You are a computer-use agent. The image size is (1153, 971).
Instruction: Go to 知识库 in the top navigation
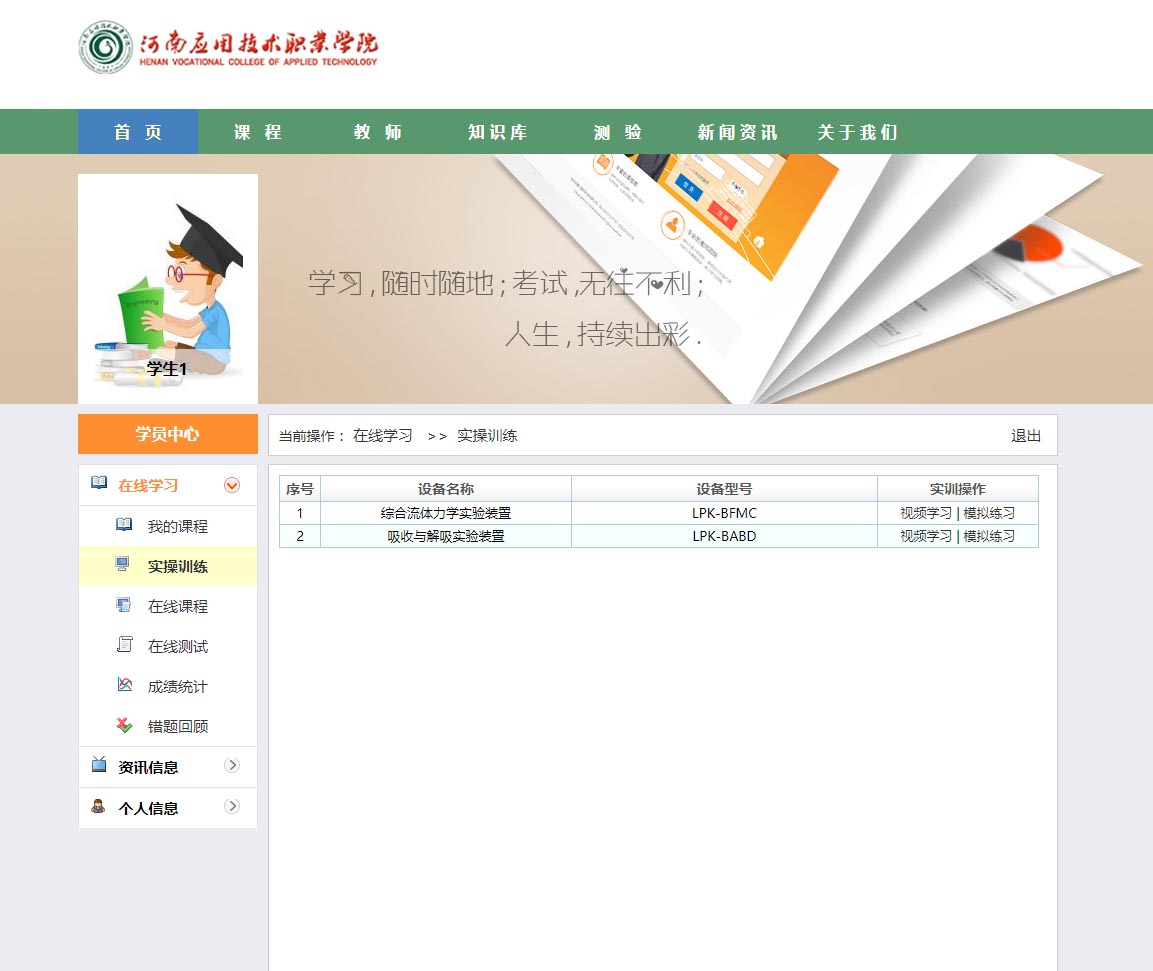pos(498,132)
